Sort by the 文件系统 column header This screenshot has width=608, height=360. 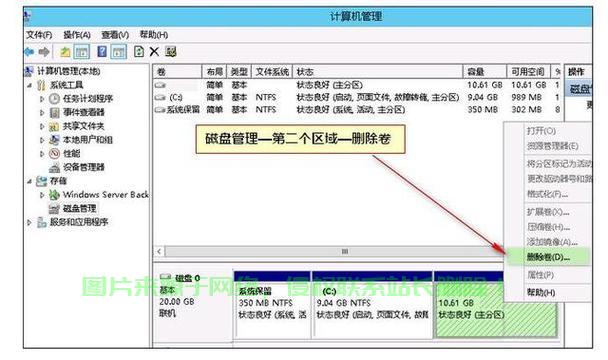(x=272, y=72)
